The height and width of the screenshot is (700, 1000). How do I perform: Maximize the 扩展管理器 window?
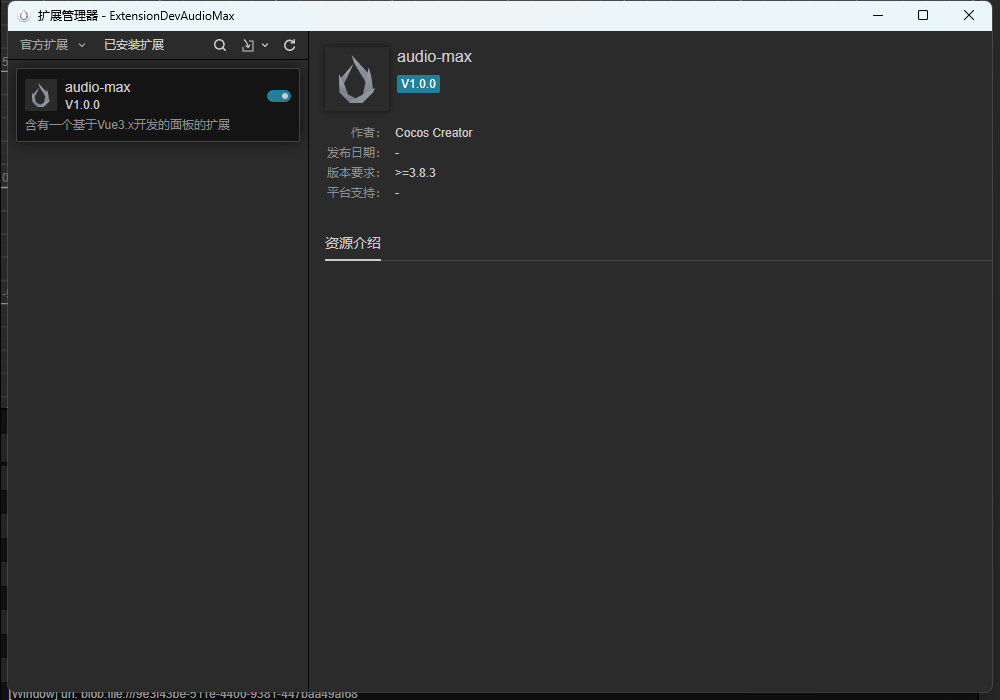point(923,15)
